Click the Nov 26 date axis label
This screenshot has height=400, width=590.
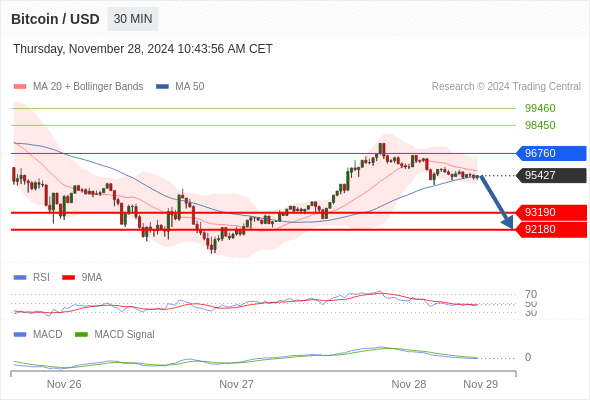pos(64,384)
